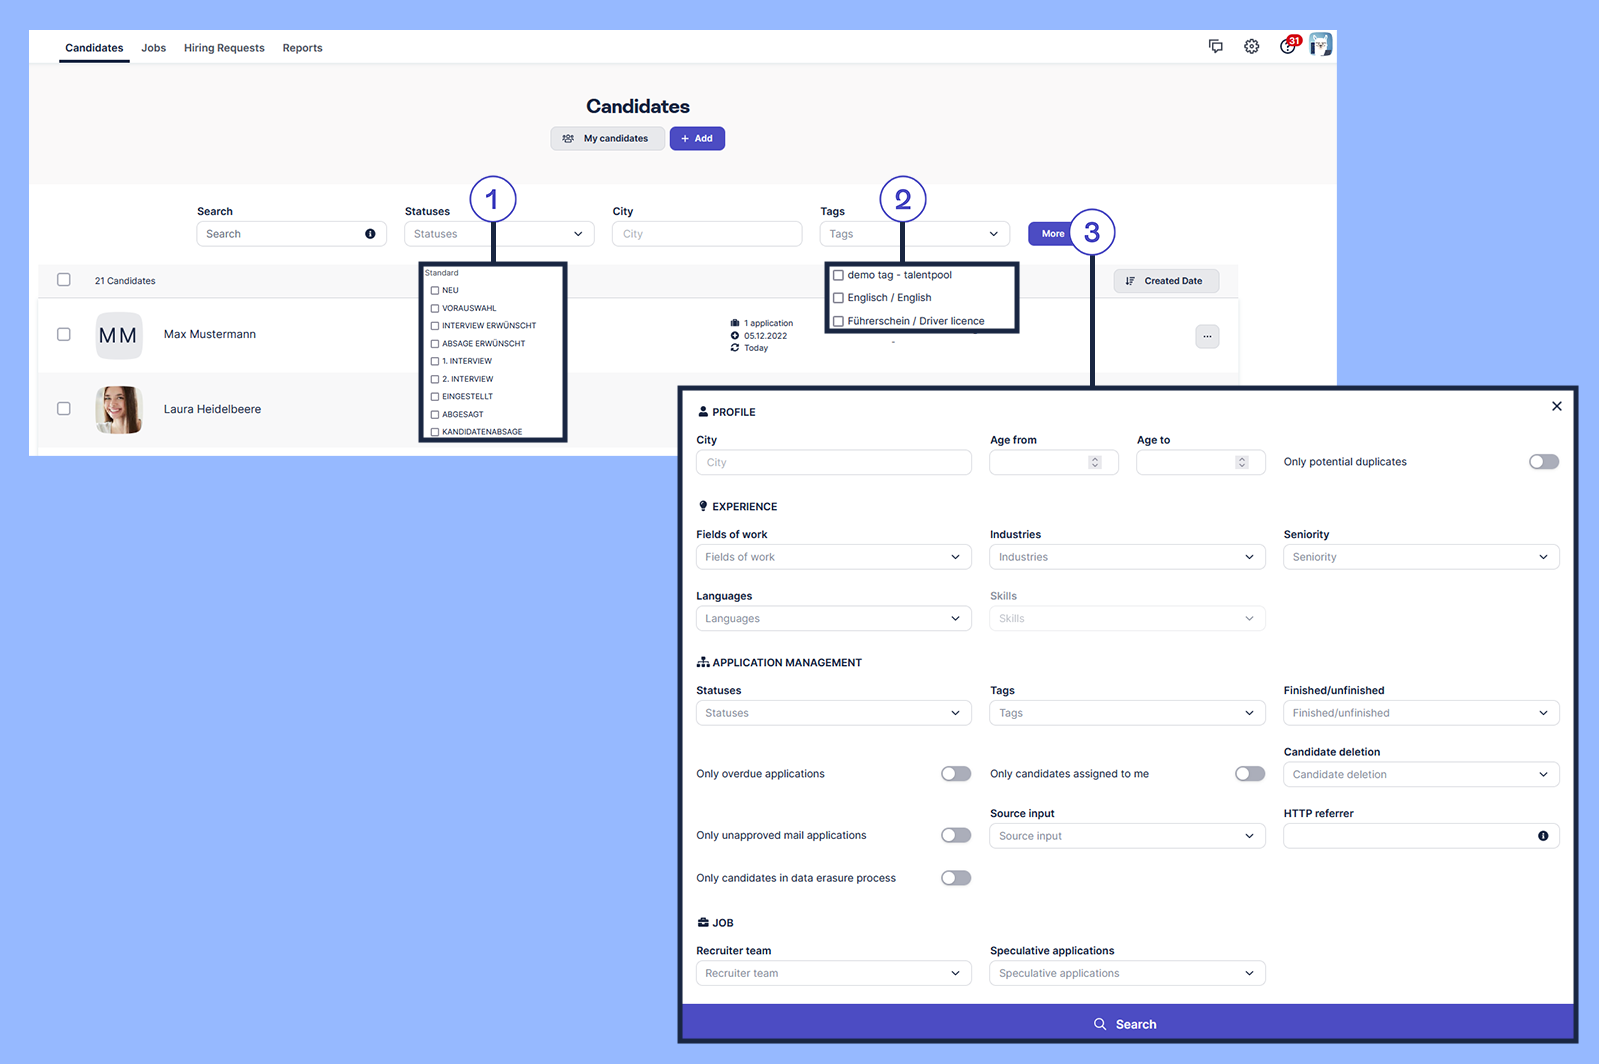Expand the Fields of work dropdown
The height and width of the screenshot is (1064, 1599).
point(833,557)
